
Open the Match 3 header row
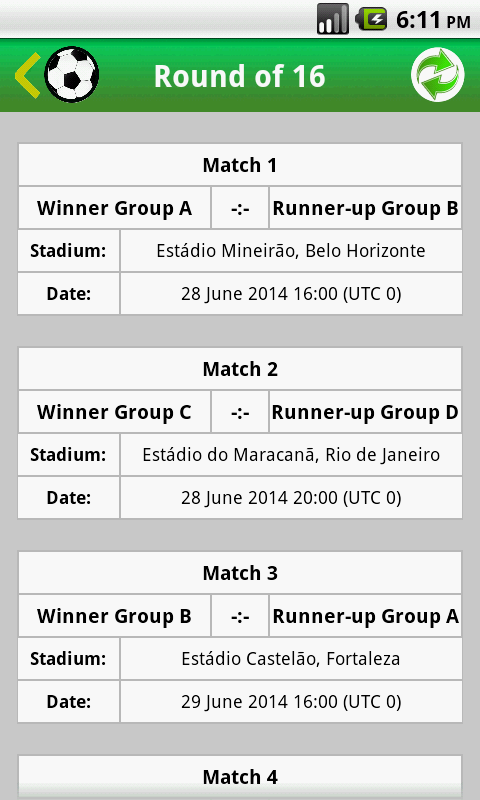point(240,573)
